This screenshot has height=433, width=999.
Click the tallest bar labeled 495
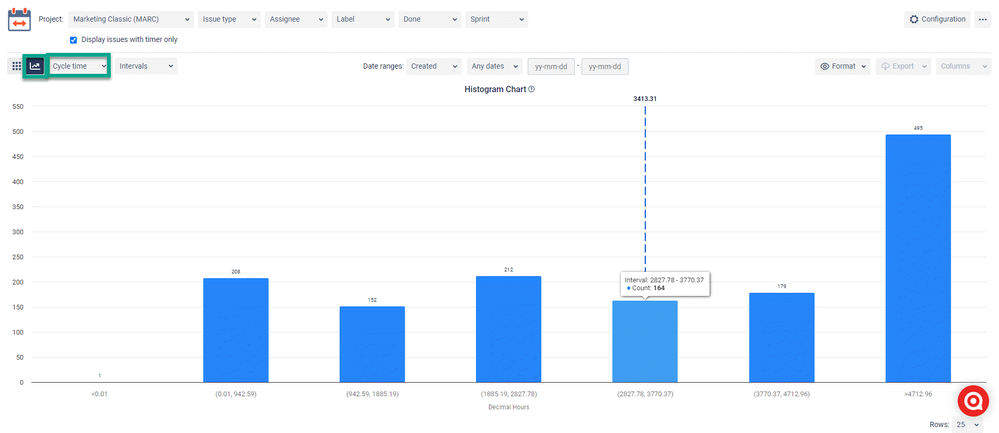[x=918, y=258]
